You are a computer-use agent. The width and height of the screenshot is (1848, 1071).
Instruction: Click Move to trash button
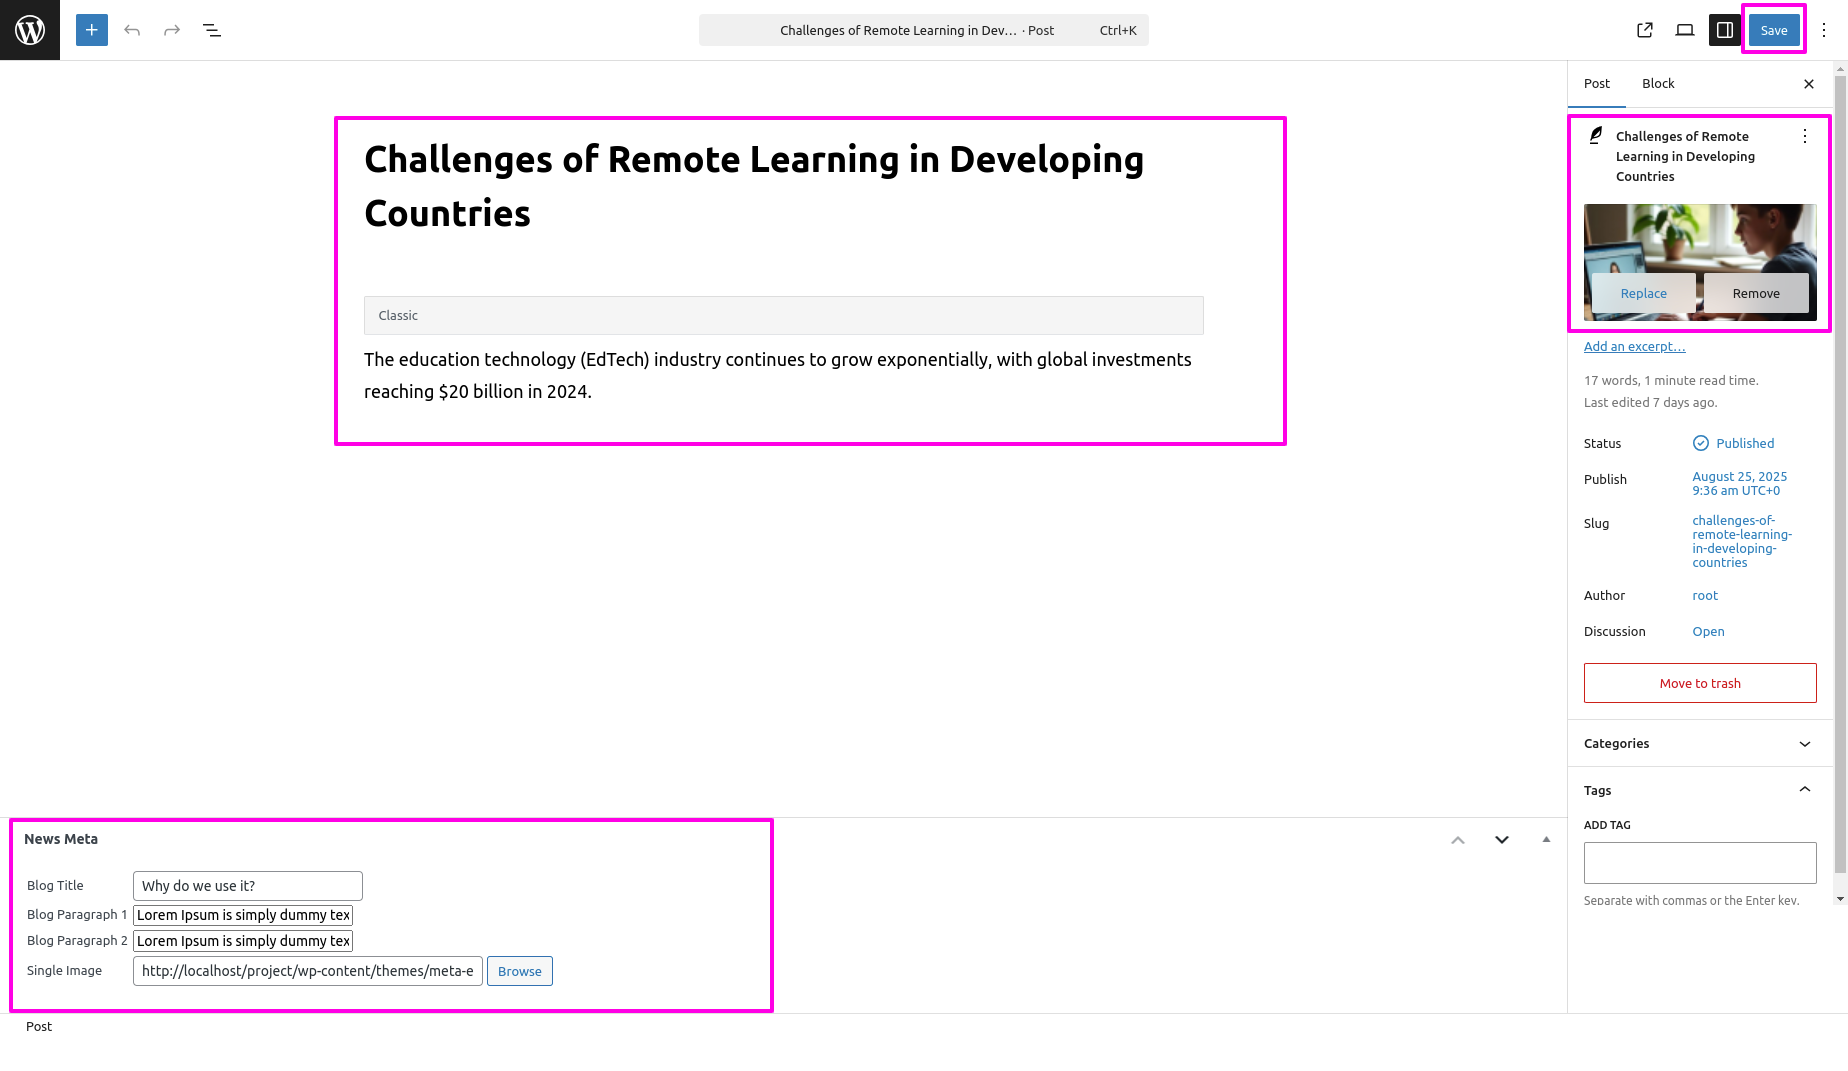[x=1700, y=683]
